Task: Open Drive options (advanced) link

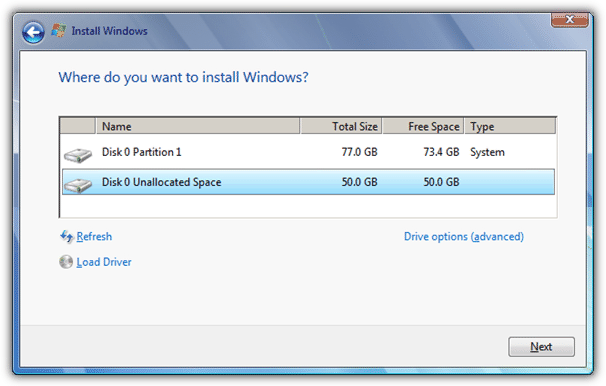Action: click(x=464, y=236)
